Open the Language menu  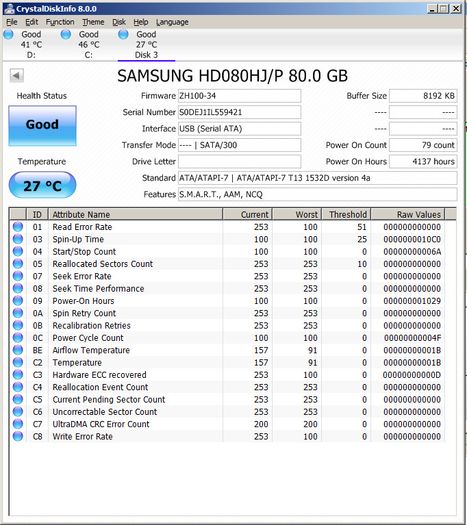pos(172,22)
